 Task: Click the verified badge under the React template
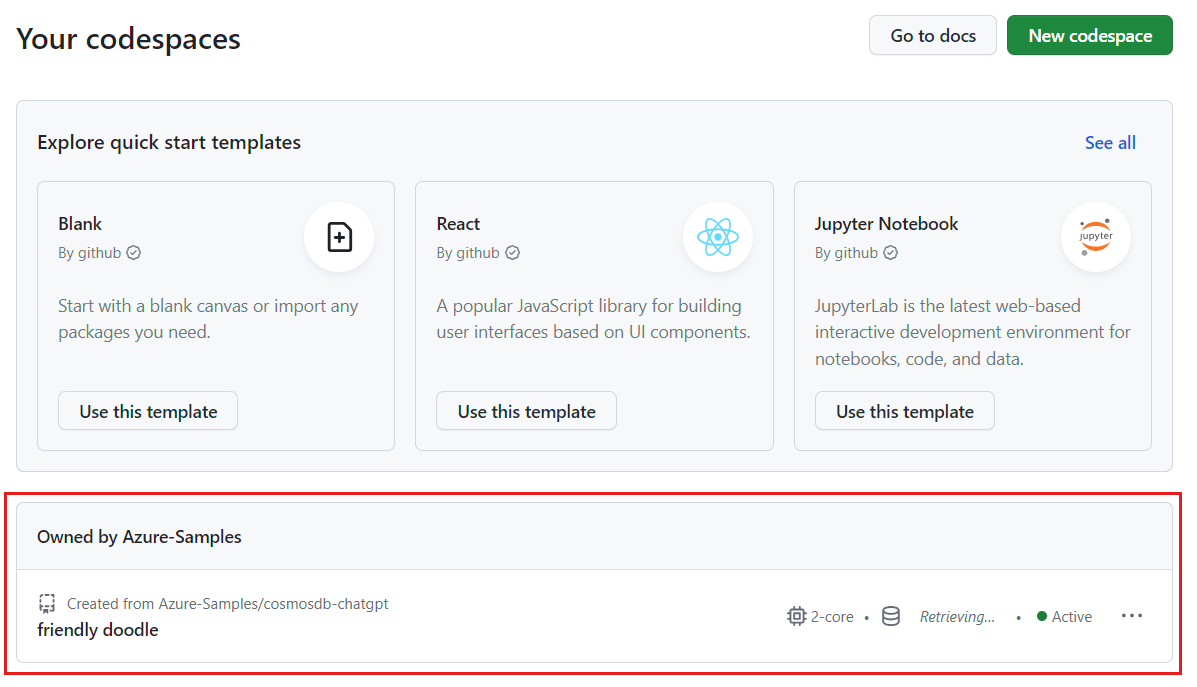pos(513,253)
